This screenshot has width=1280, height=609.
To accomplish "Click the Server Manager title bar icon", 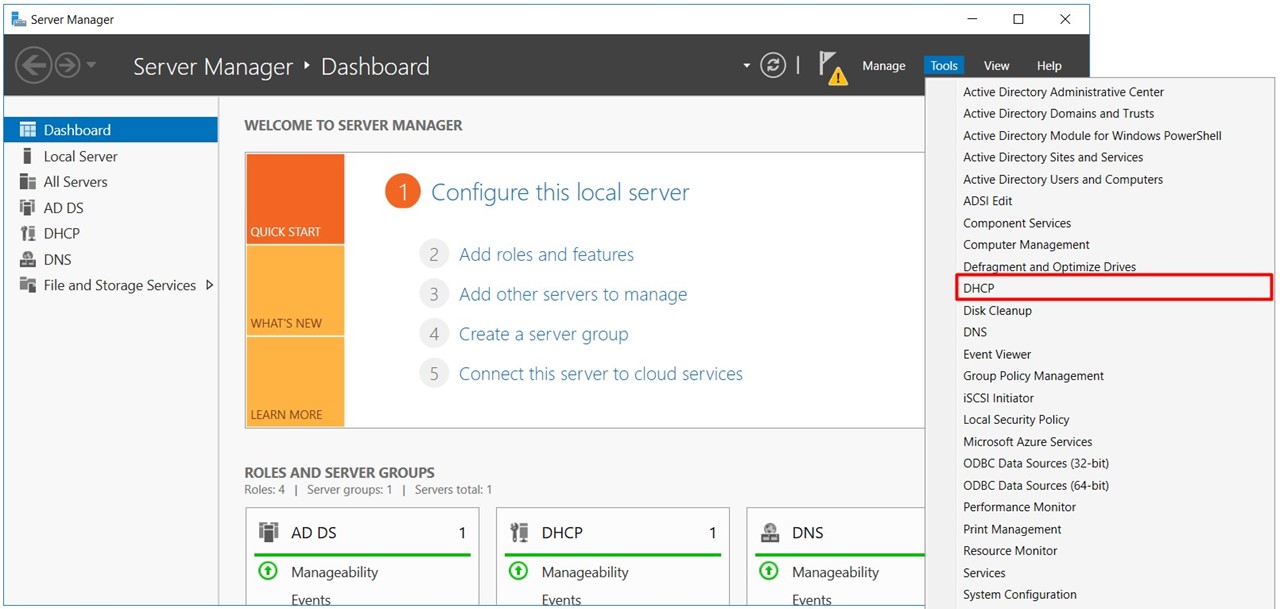I will [x=18, y=19].
